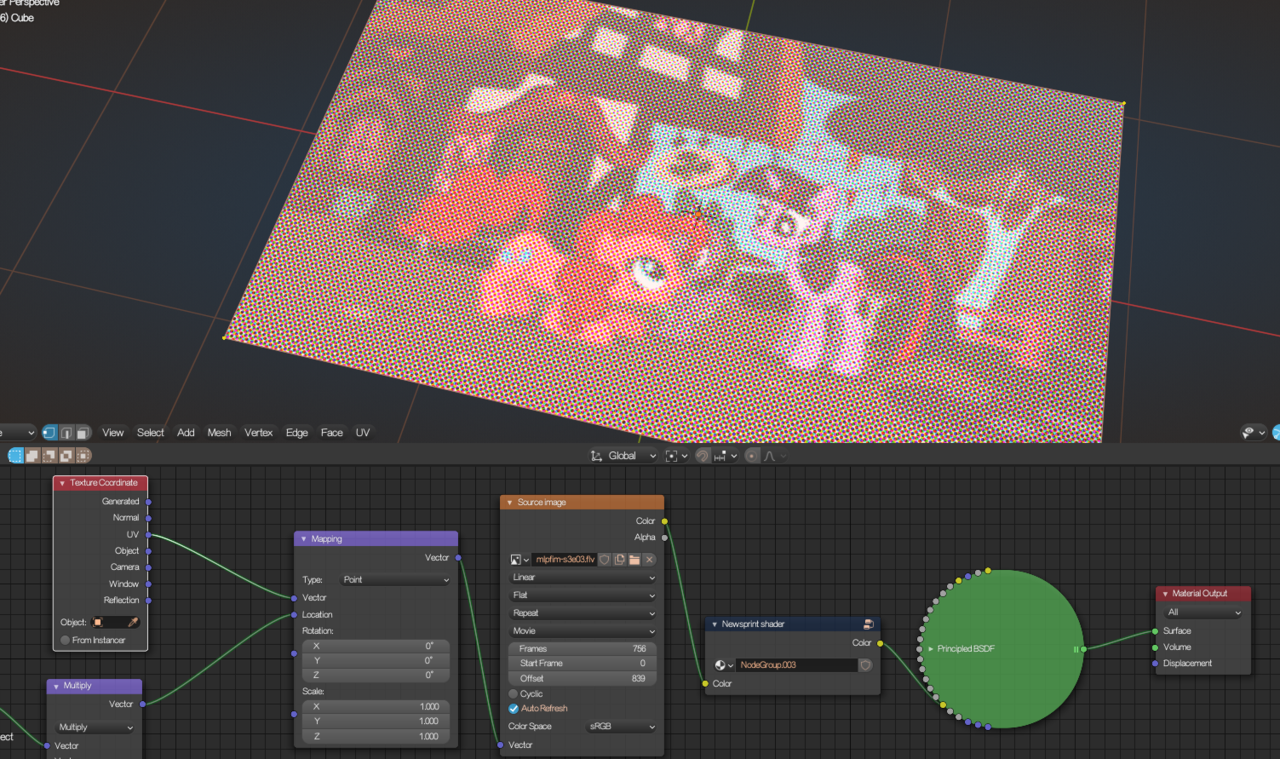Browse node group icon in Newsprint shader

(x=724, y=665)
